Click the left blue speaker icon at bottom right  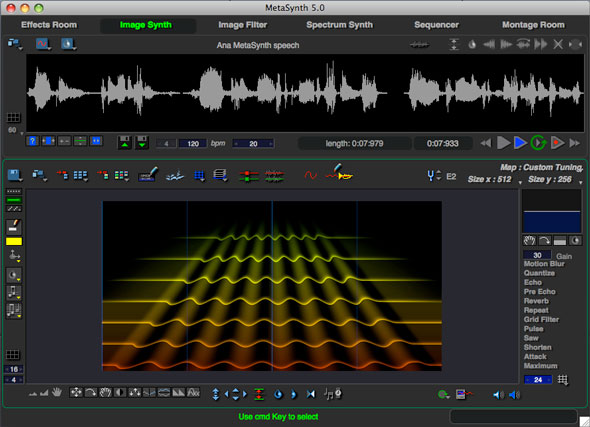coord(498,395)
